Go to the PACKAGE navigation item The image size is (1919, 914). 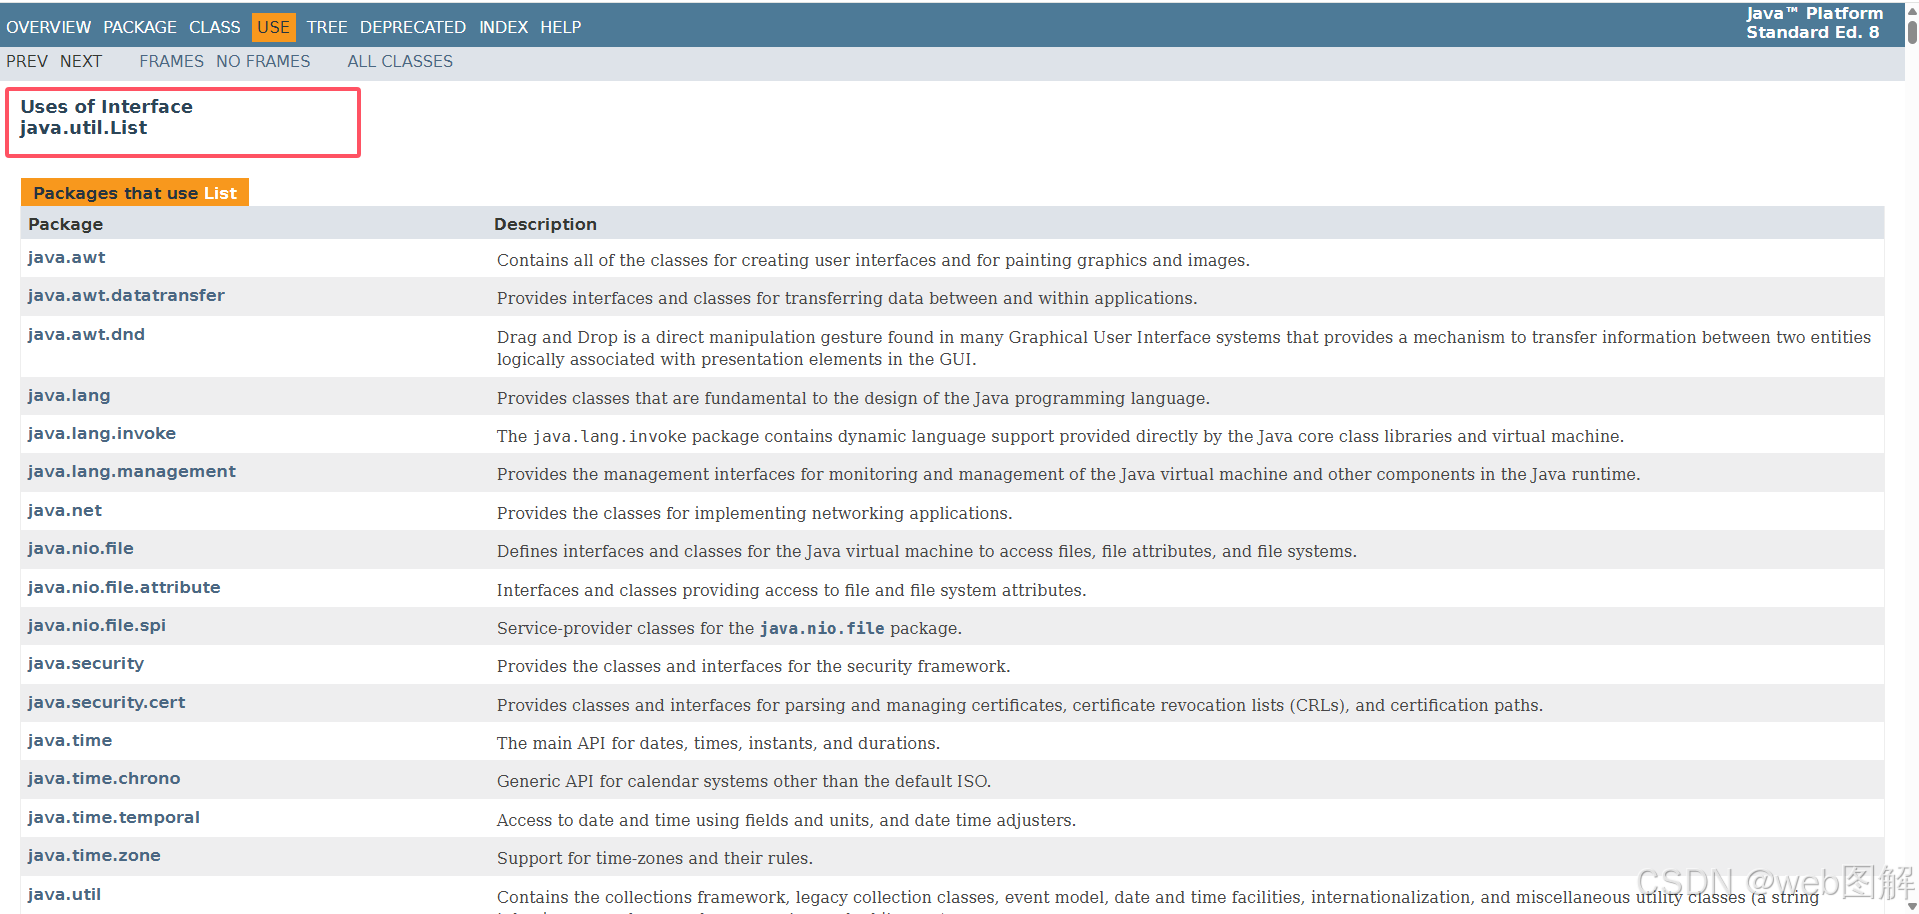pos(140,27)
